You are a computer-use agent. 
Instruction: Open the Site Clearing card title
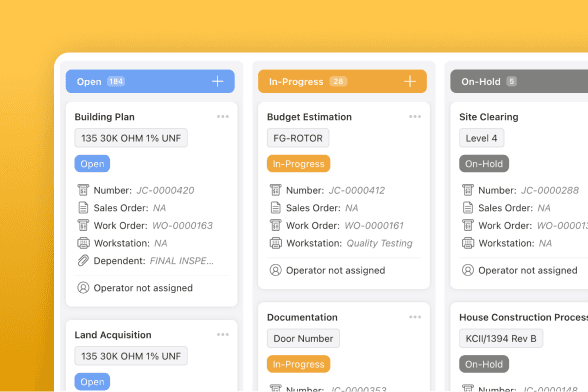489,117
